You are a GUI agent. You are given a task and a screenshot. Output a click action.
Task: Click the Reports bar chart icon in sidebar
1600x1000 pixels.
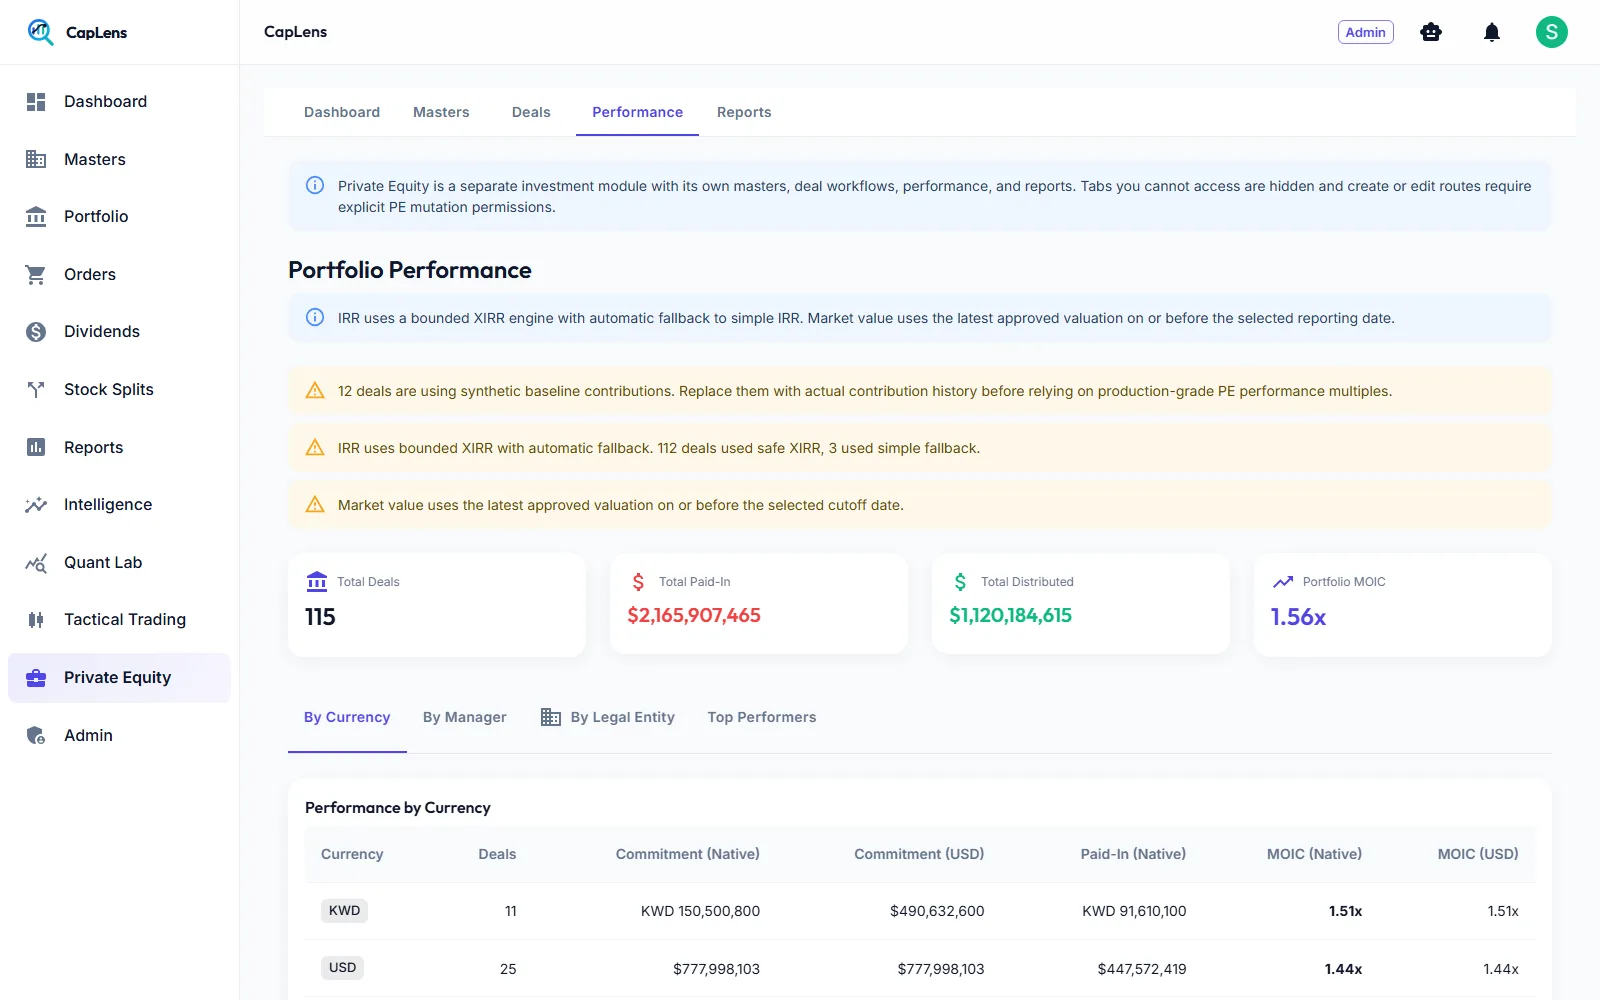click(x=36, y=447)
